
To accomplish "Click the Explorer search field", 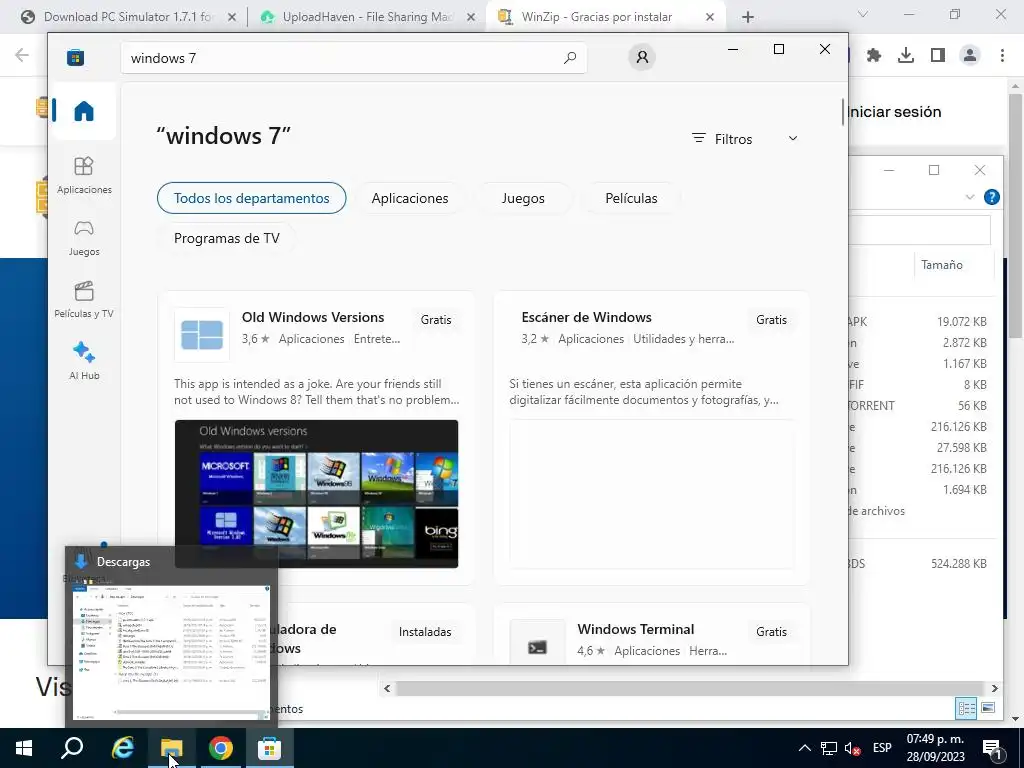I will tap(920, 230).
